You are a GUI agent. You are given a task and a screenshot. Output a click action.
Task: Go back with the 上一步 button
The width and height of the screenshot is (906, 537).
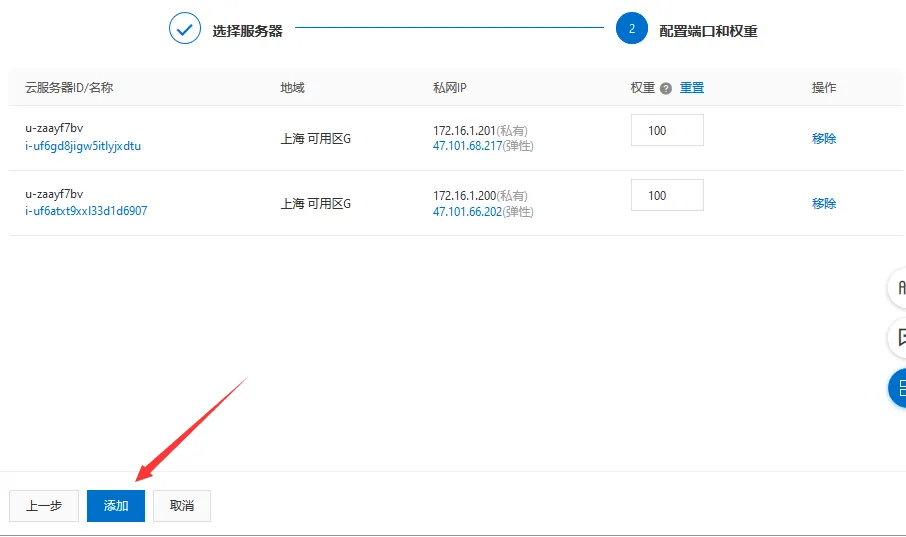pos(44,506)
